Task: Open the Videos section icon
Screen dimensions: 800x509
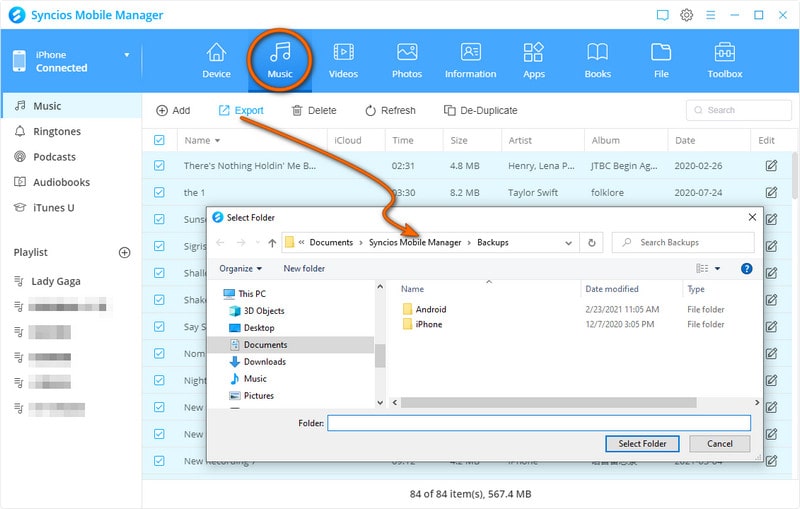Action: coord(343,52)
